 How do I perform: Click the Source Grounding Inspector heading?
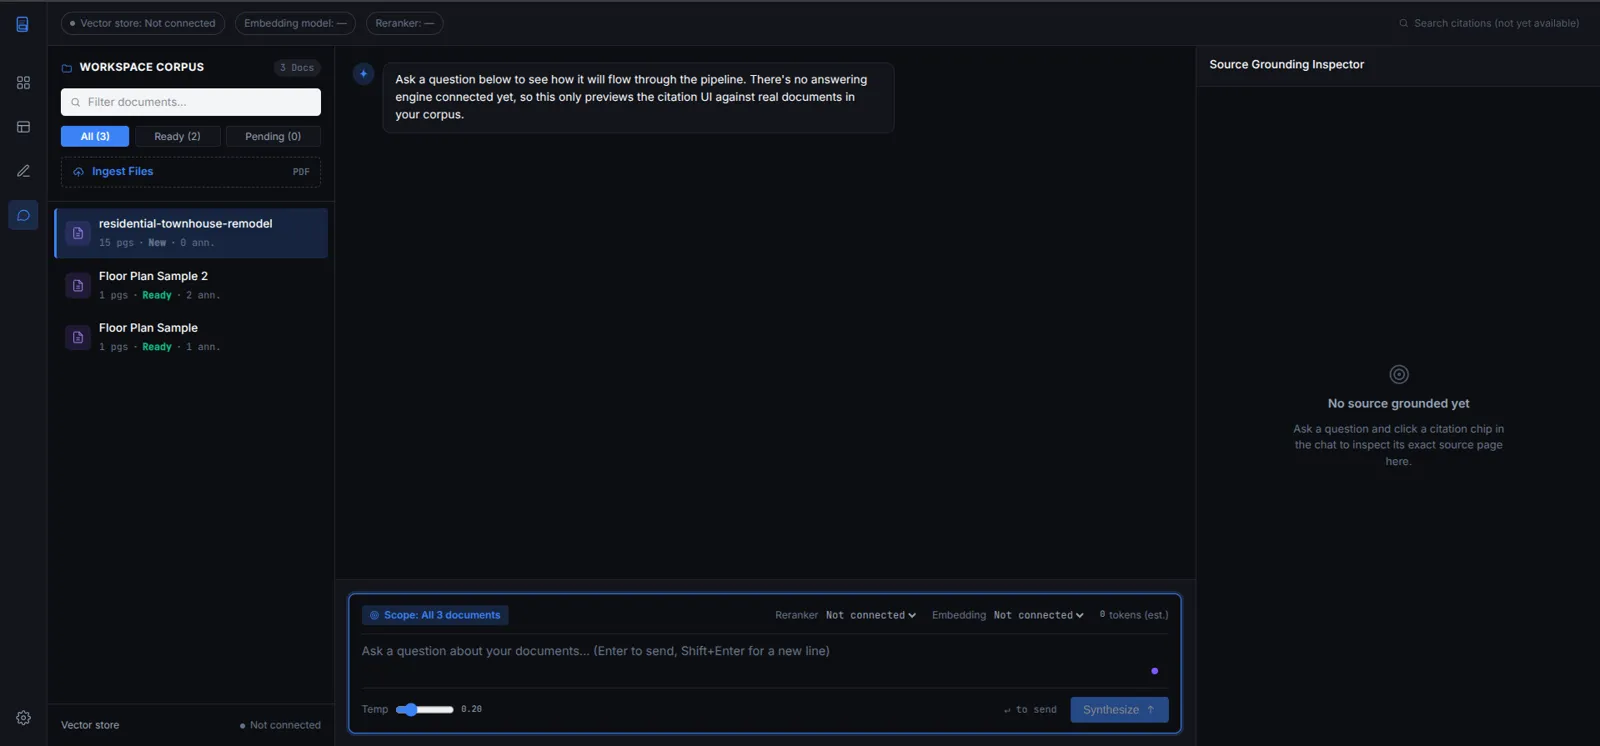coord(1286,65)
